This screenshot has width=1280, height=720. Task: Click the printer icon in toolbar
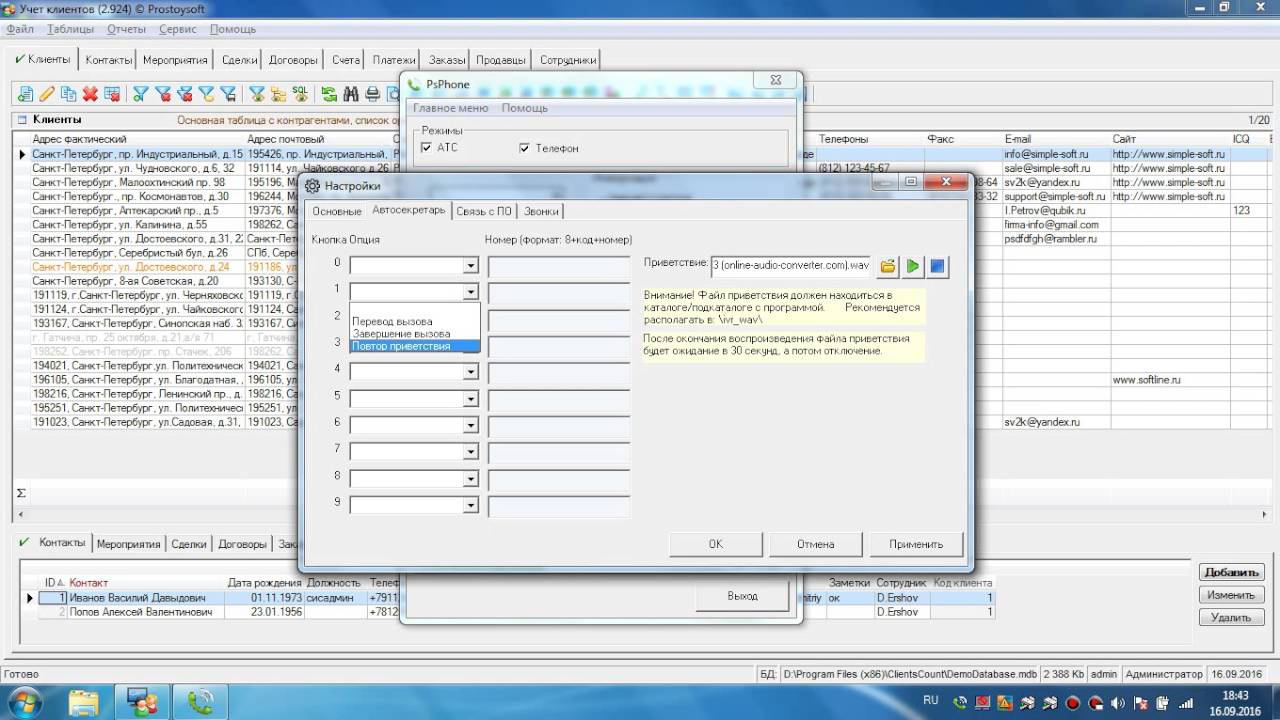(x=373, y=94)
